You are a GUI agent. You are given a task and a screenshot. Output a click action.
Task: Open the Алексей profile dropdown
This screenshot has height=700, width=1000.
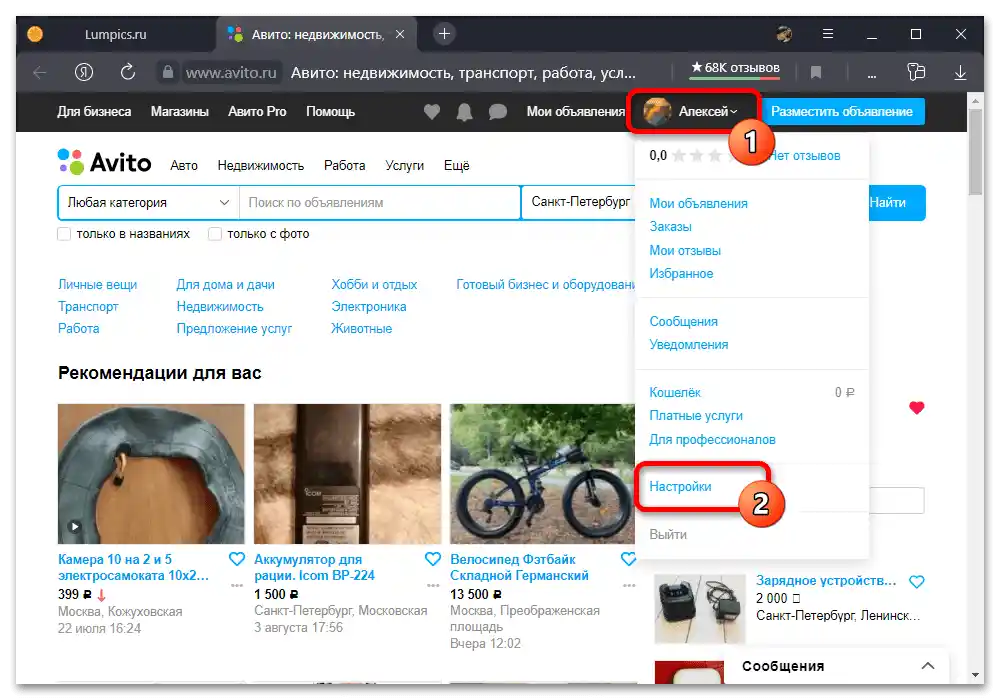coord(692,112)
